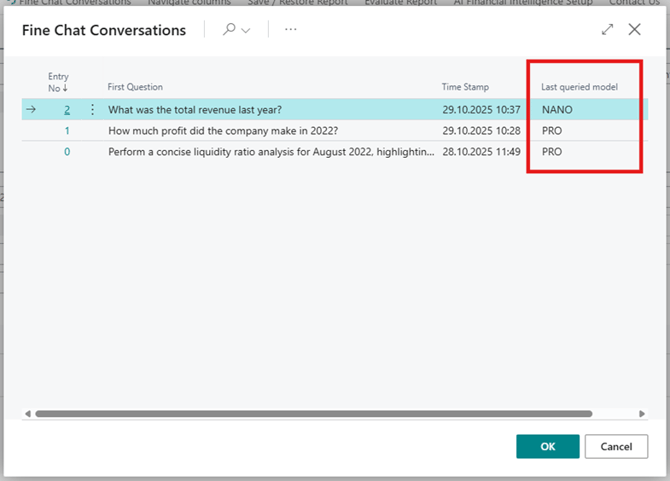The width and height of the screenshot is (670, 481).
Task: Click Last queried model column header
Action: [x=579, y=87]
